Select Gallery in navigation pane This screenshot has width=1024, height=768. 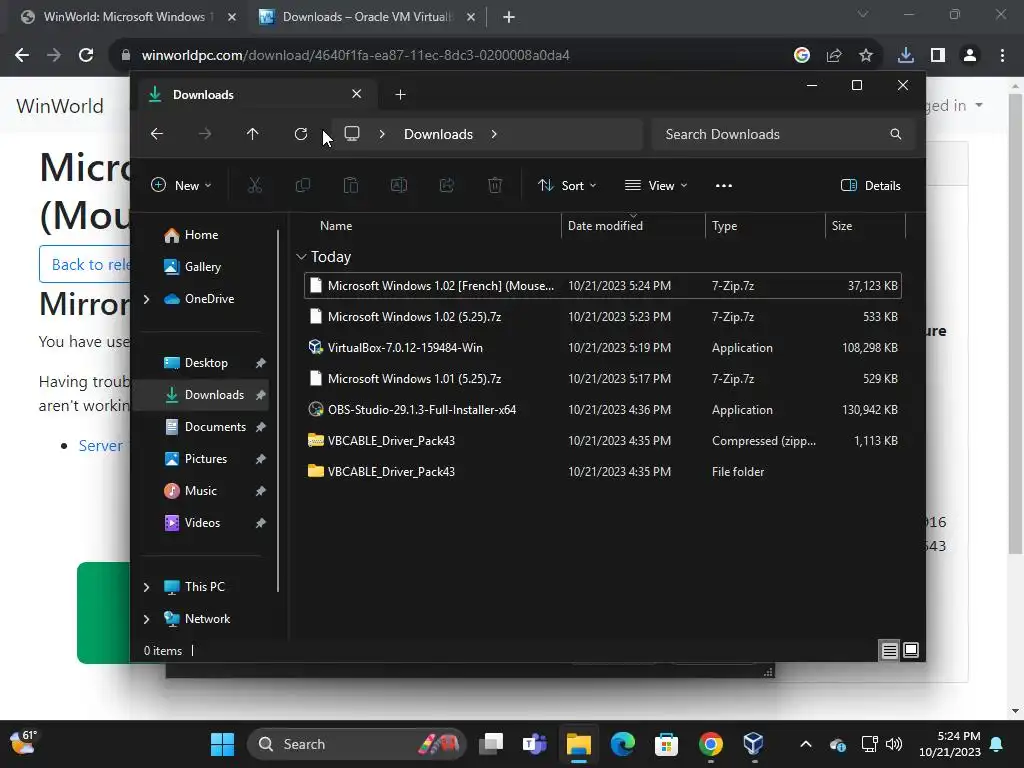coord(193,267)
